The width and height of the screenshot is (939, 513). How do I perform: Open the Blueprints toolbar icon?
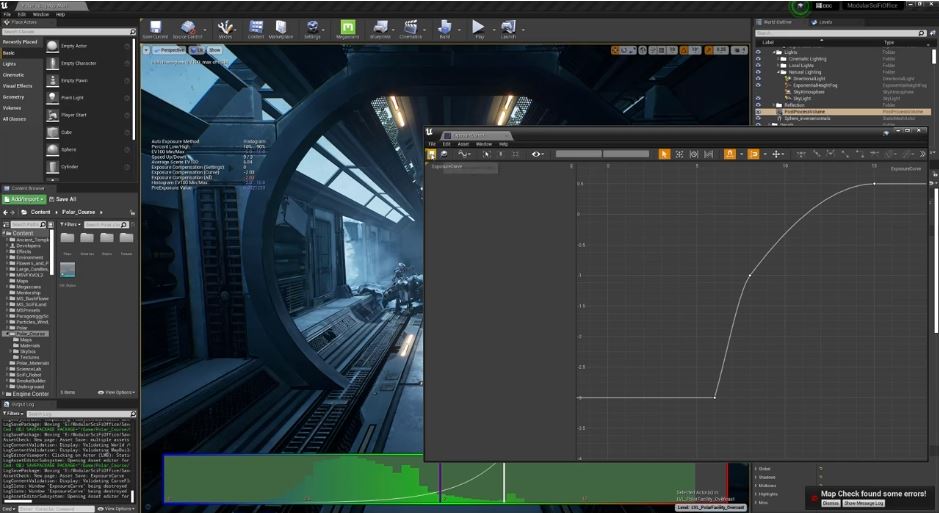(380, 28)
